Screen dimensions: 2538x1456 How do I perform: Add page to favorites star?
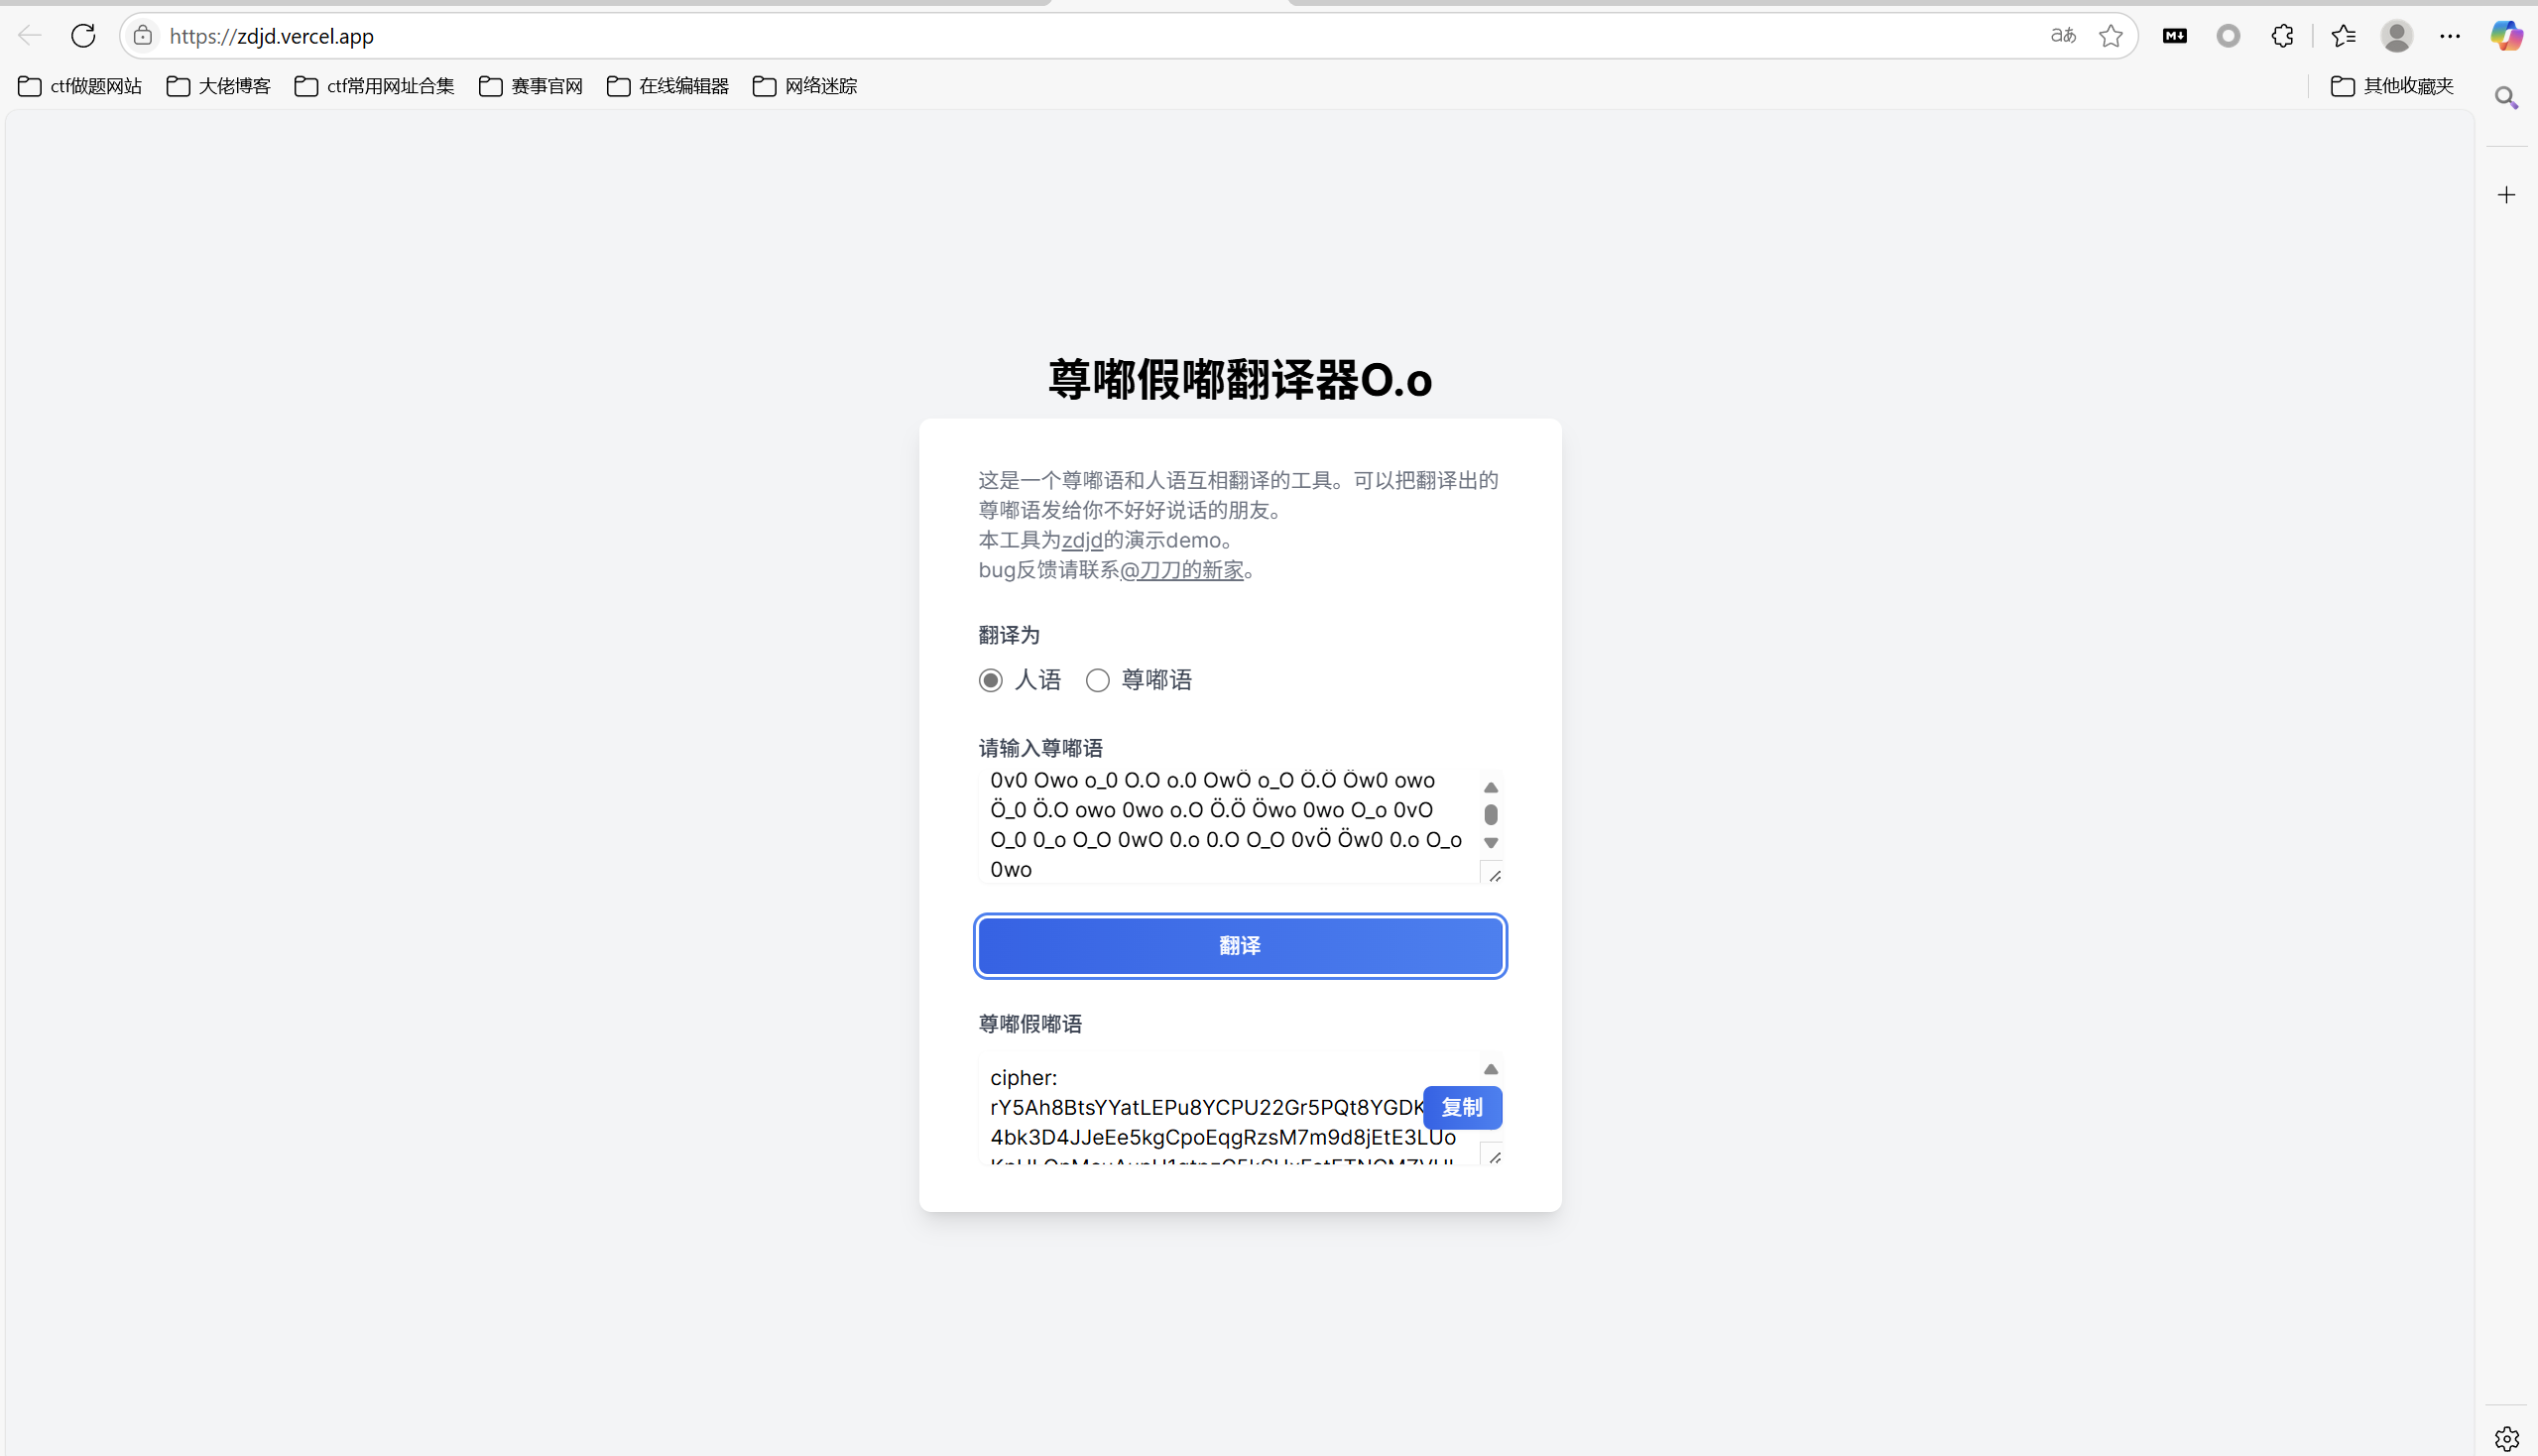2111,36
